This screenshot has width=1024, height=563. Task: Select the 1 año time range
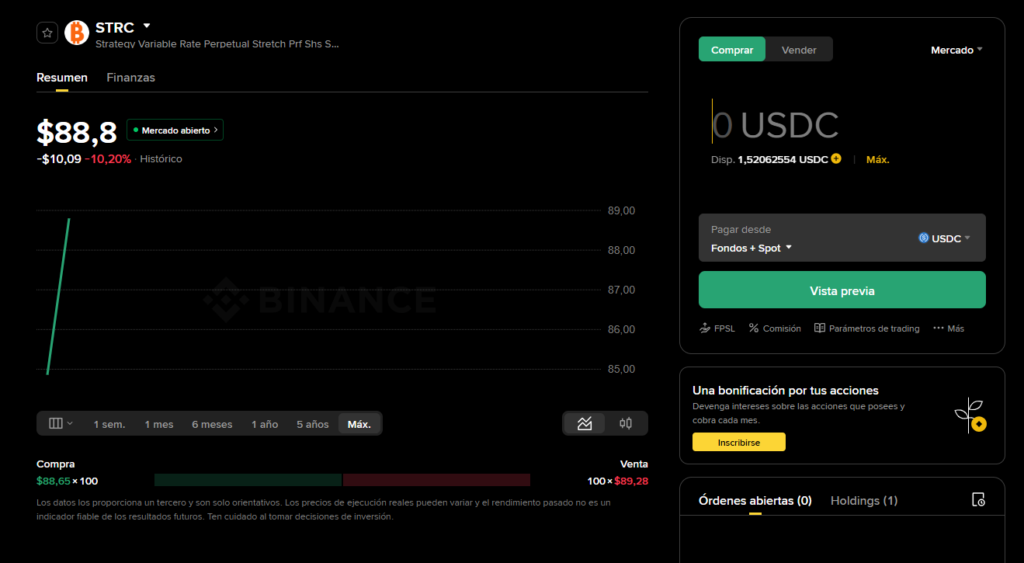[x=264, y=425]
